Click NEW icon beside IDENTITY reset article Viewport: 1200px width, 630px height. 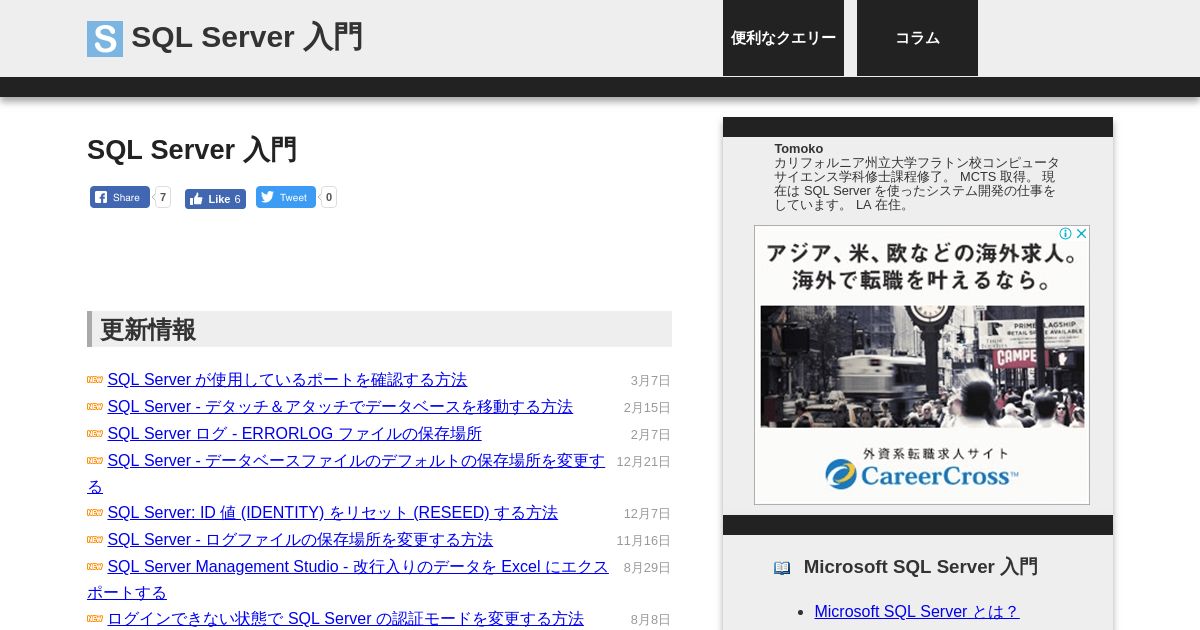click(95, 513)
